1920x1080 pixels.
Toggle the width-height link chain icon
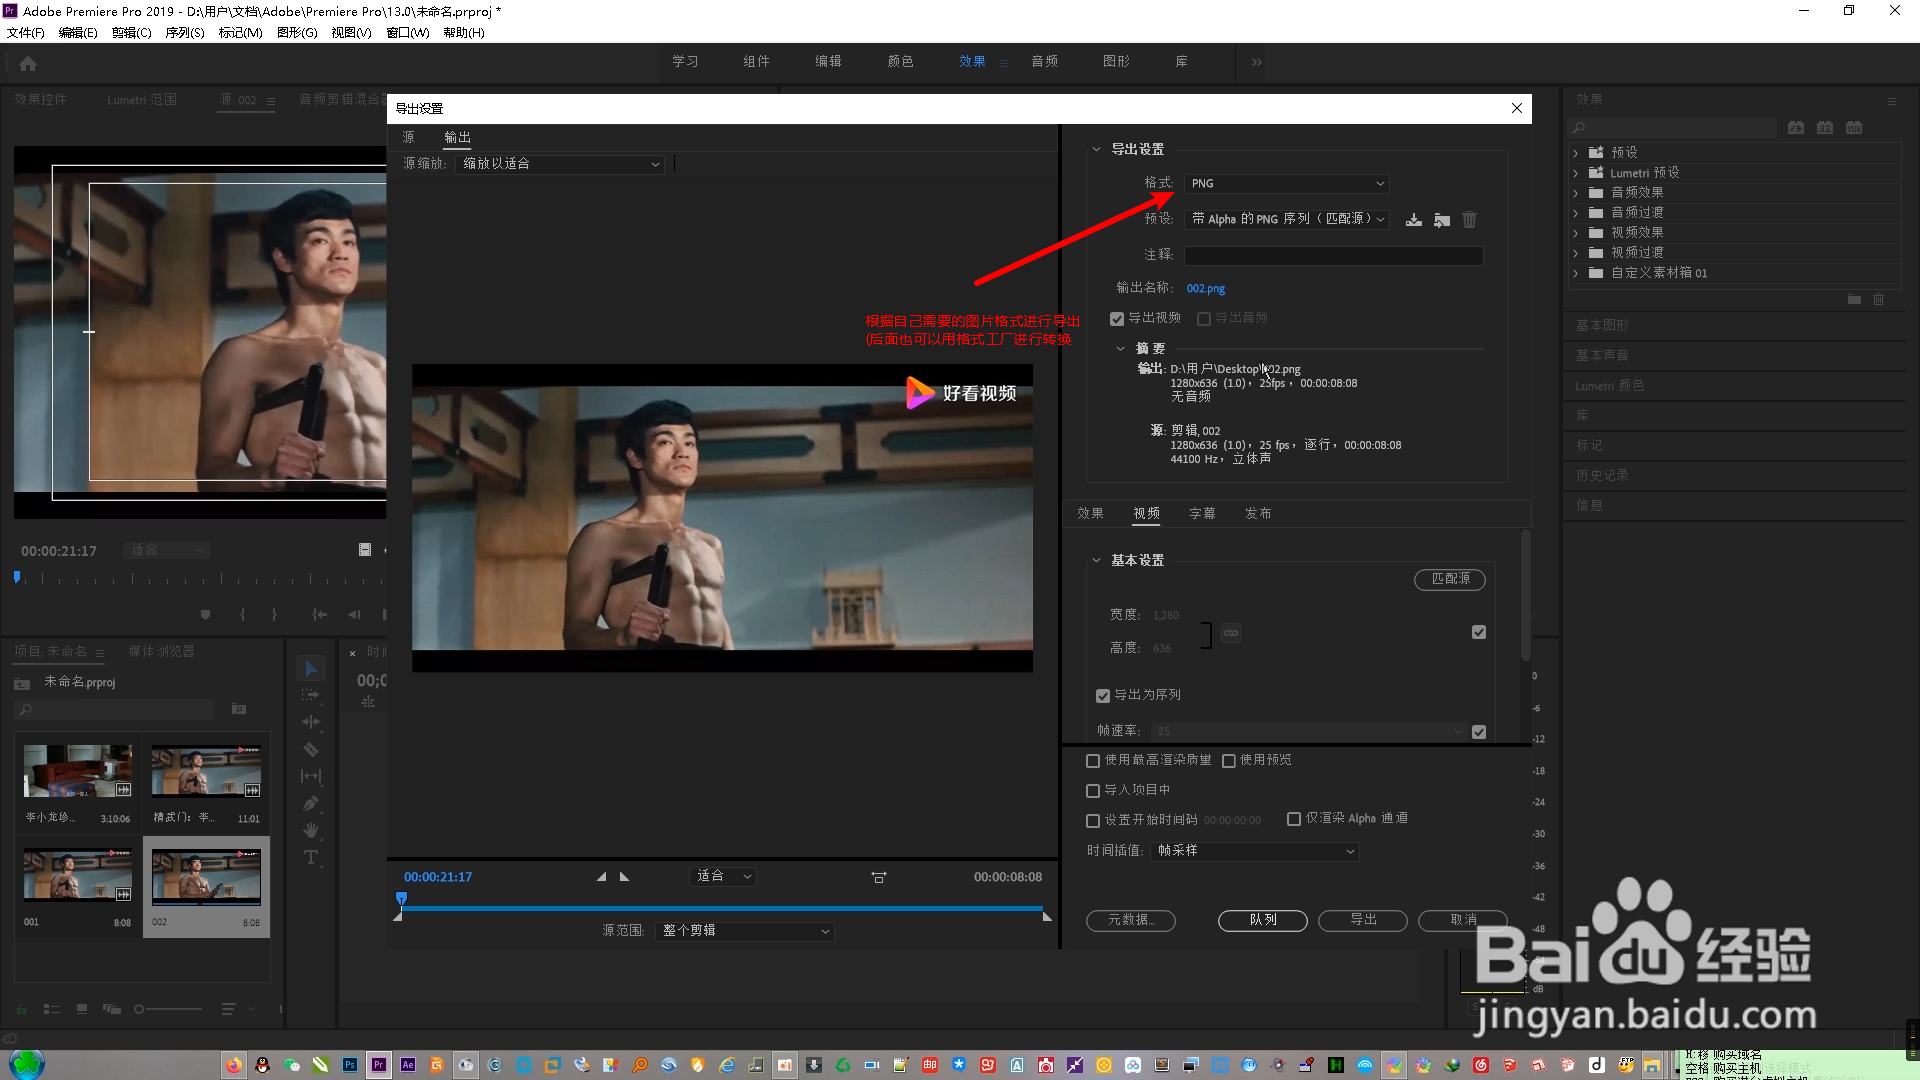[1231, 633]
